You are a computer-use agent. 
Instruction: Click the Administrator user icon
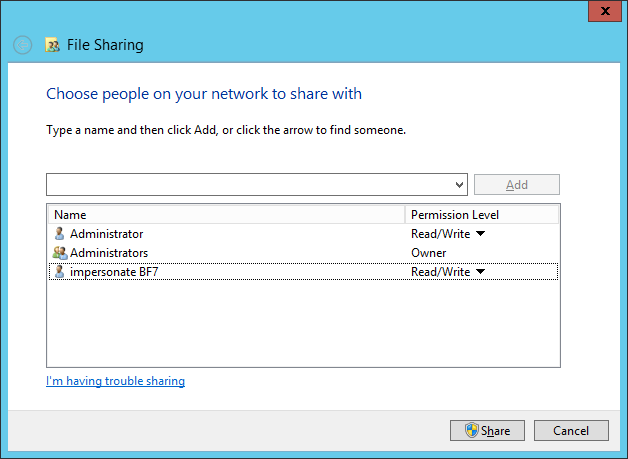coord(60,234)
